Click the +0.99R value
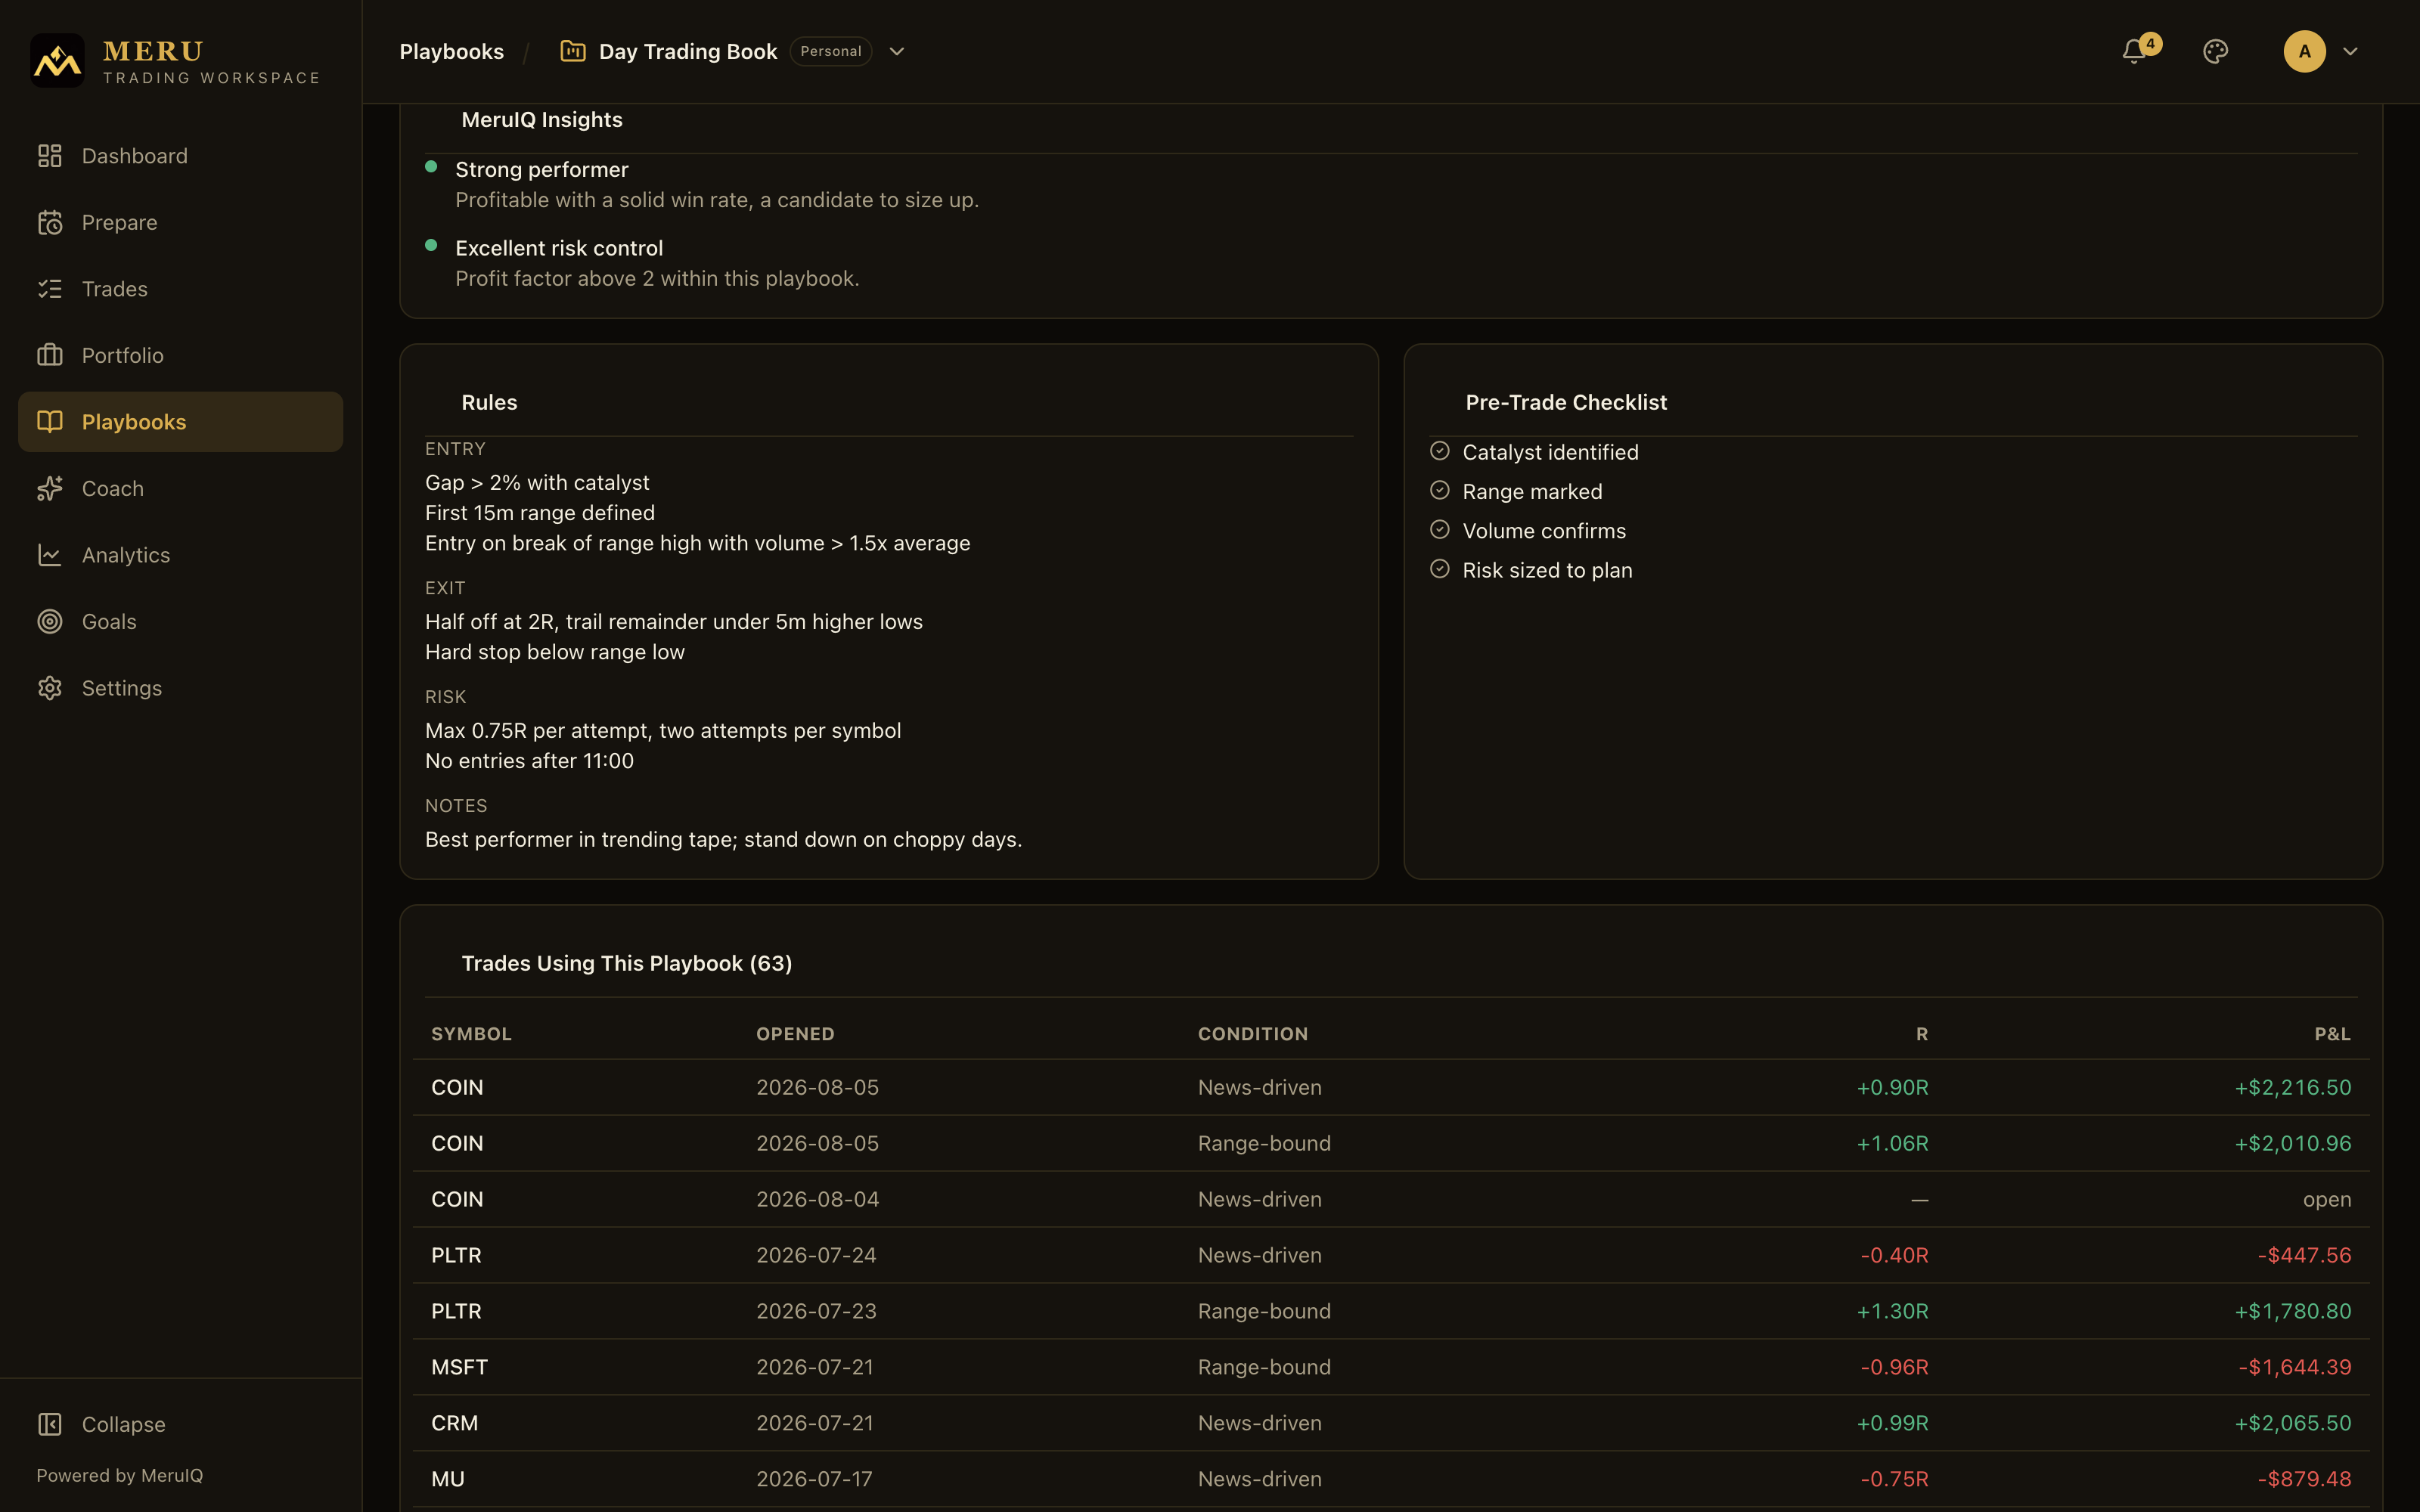Image resolution: width=2420 pixels, height=1512 pixels. pos(1893,1423)
